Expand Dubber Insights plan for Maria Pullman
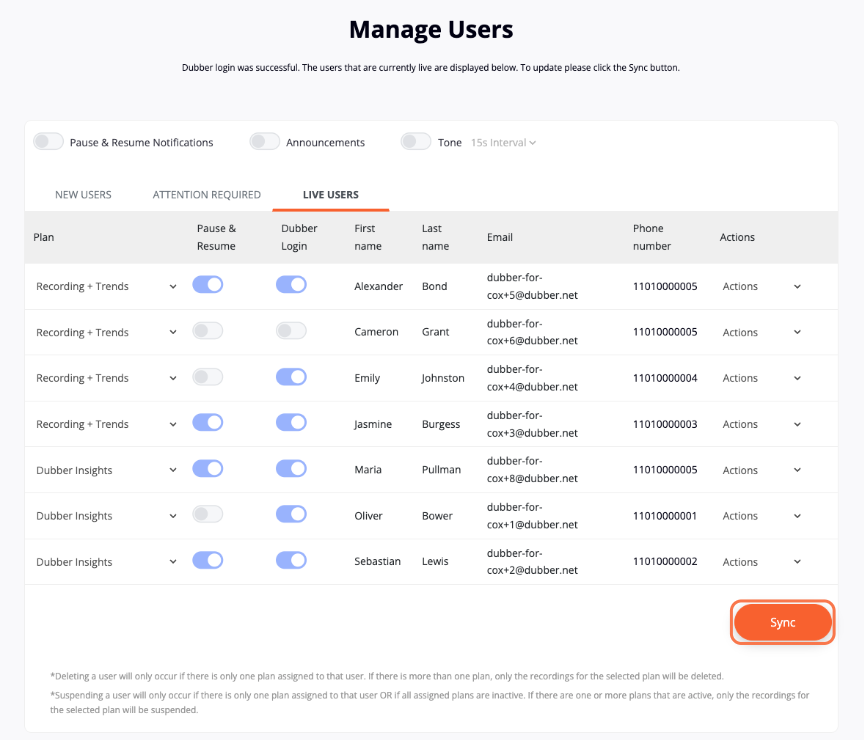Screen dimensions: 864x740 click(x=173, y=470)
